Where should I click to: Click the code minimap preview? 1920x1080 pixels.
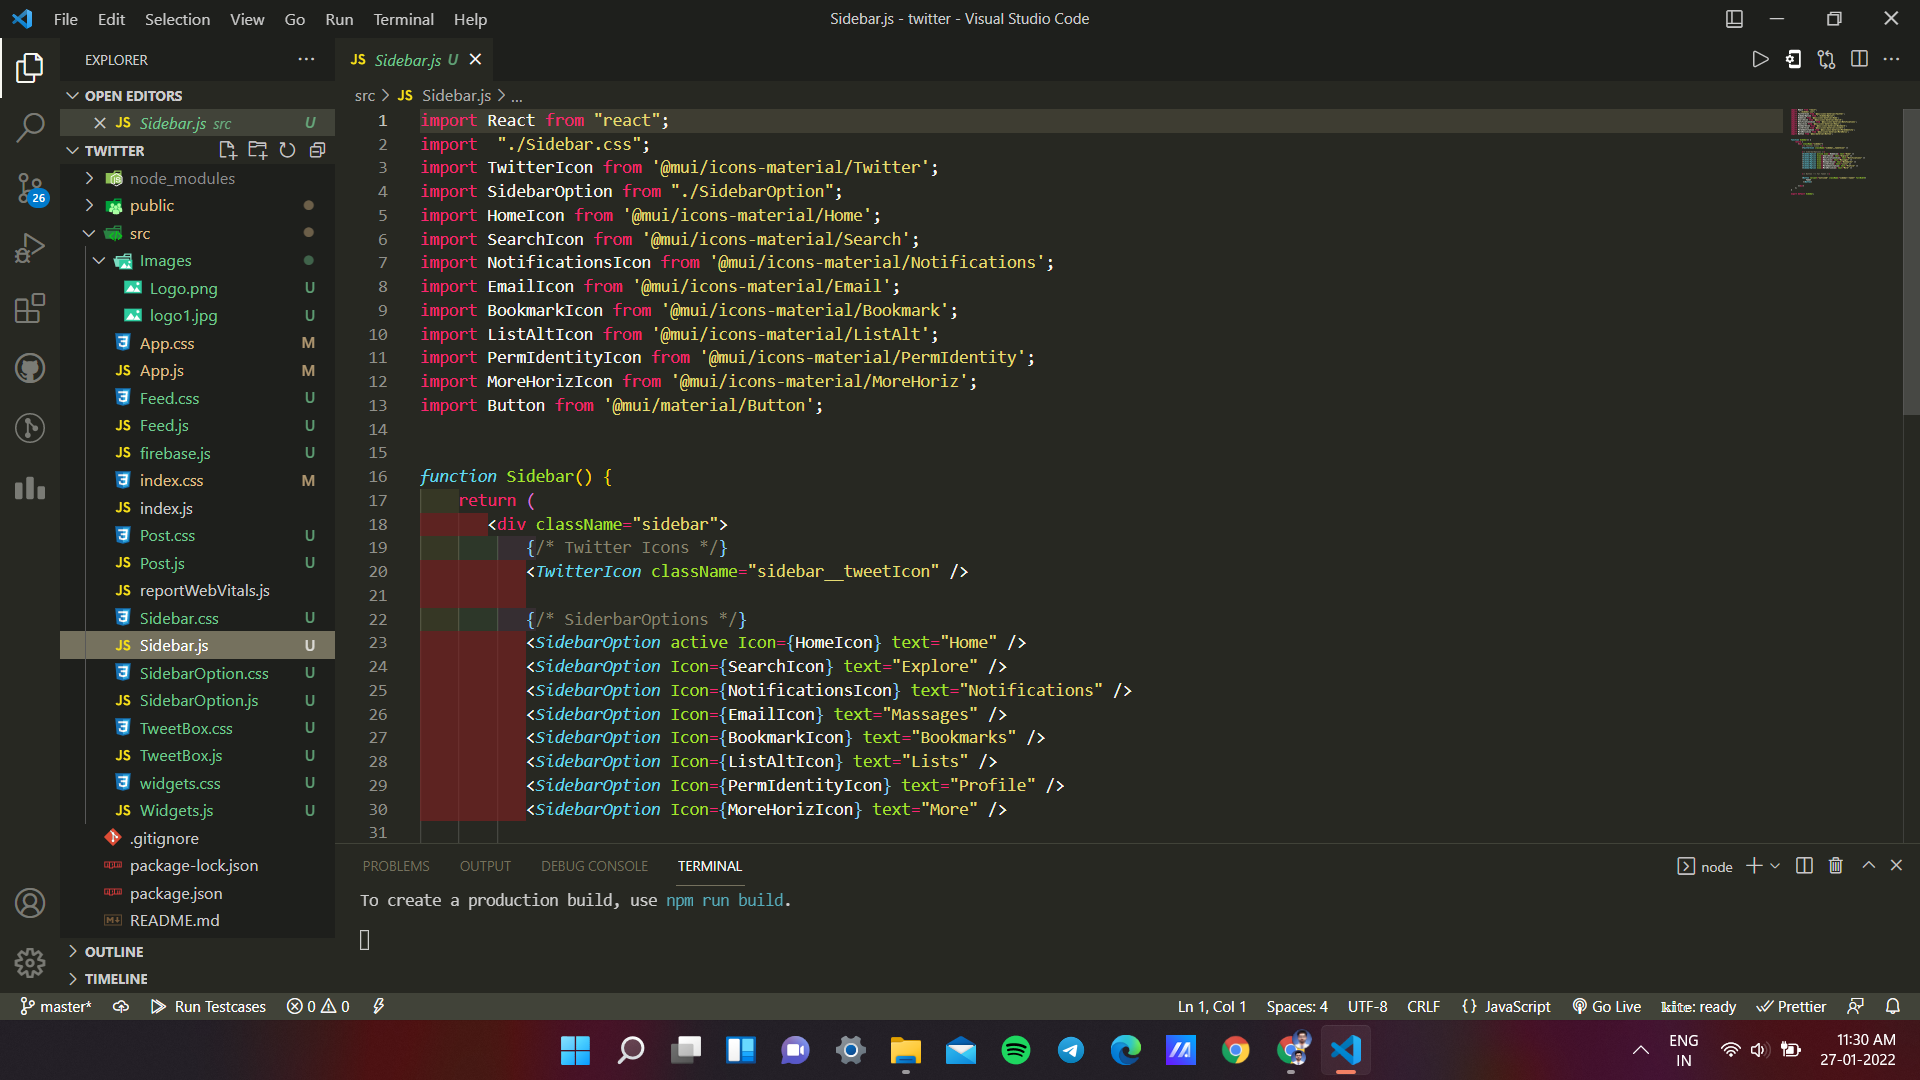pyautogui.click(x=1830, y=152)
